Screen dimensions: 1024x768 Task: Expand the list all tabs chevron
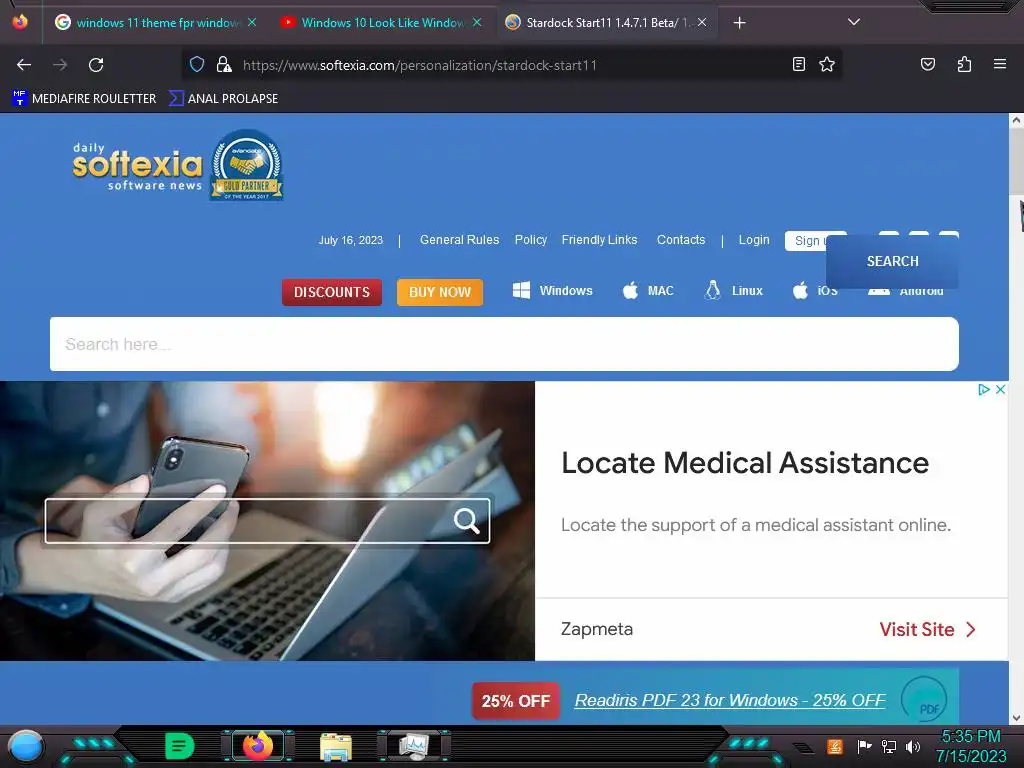coord(854,22)
